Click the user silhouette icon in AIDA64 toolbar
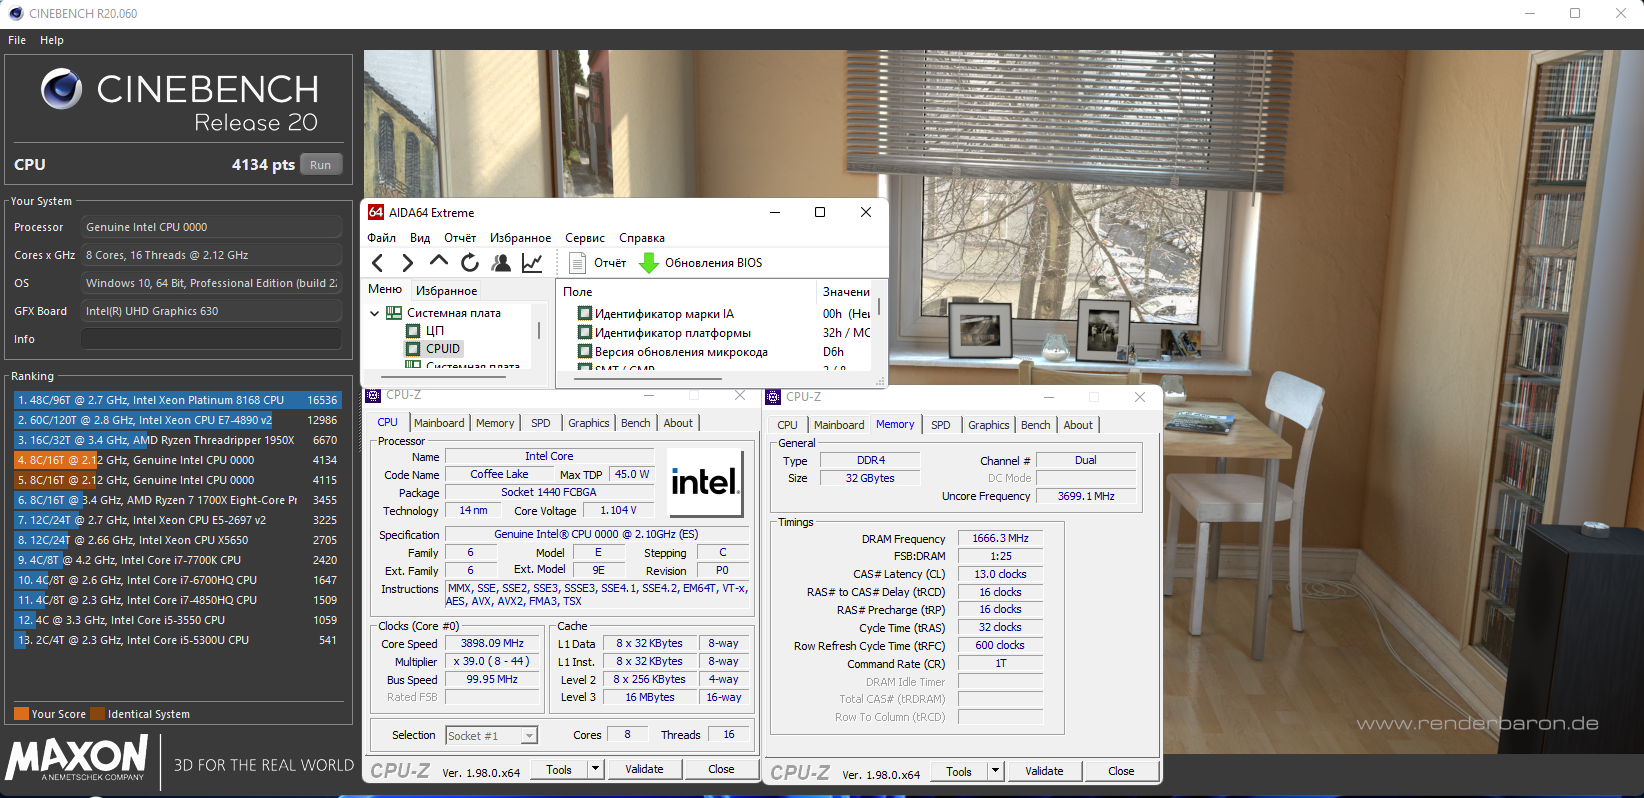 click(x=501, y=263)
